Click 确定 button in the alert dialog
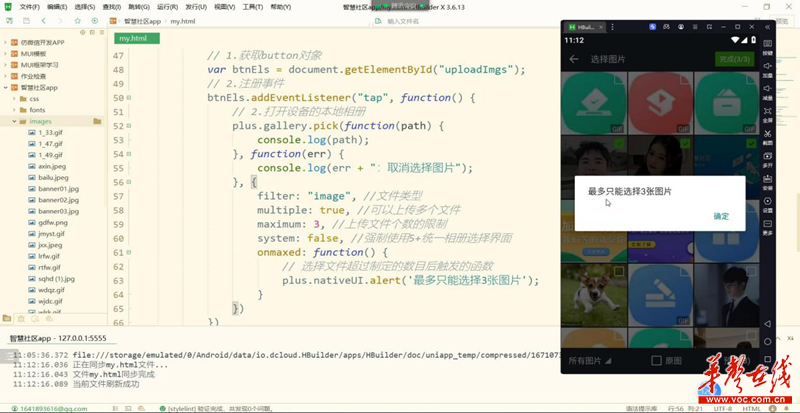Screen dimensions: 800x413 point(721,216)
